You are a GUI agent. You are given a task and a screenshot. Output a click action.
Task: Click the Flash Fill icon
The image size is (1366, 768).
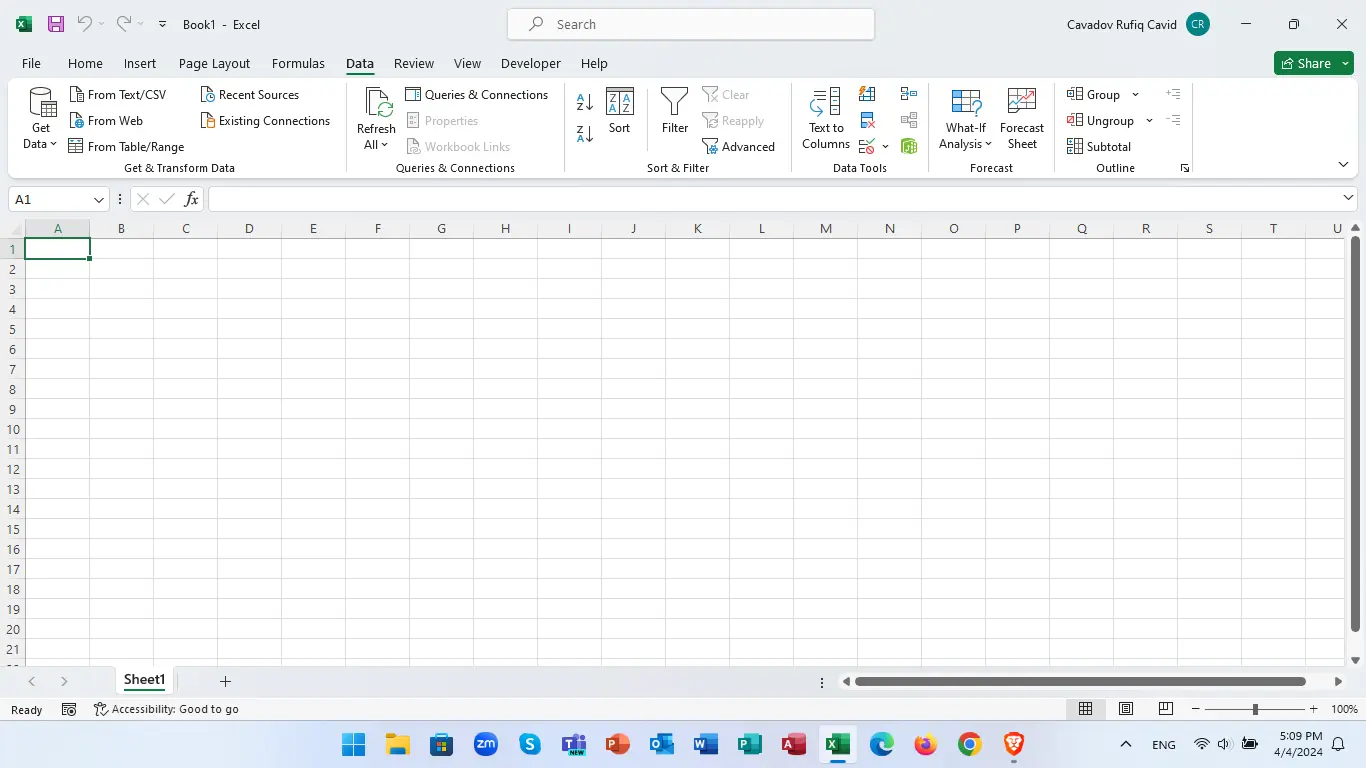click(867, 94)
